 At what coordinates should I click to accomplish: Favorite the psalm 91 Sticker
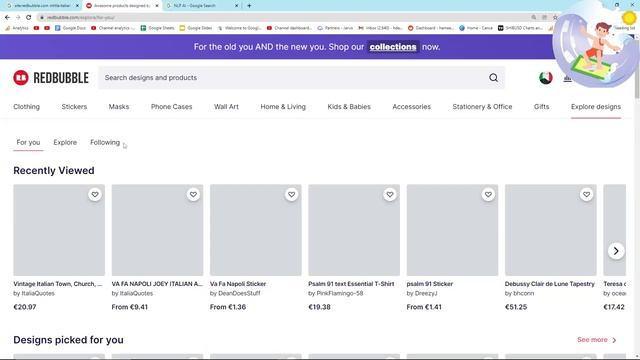(x=488, y=195)
